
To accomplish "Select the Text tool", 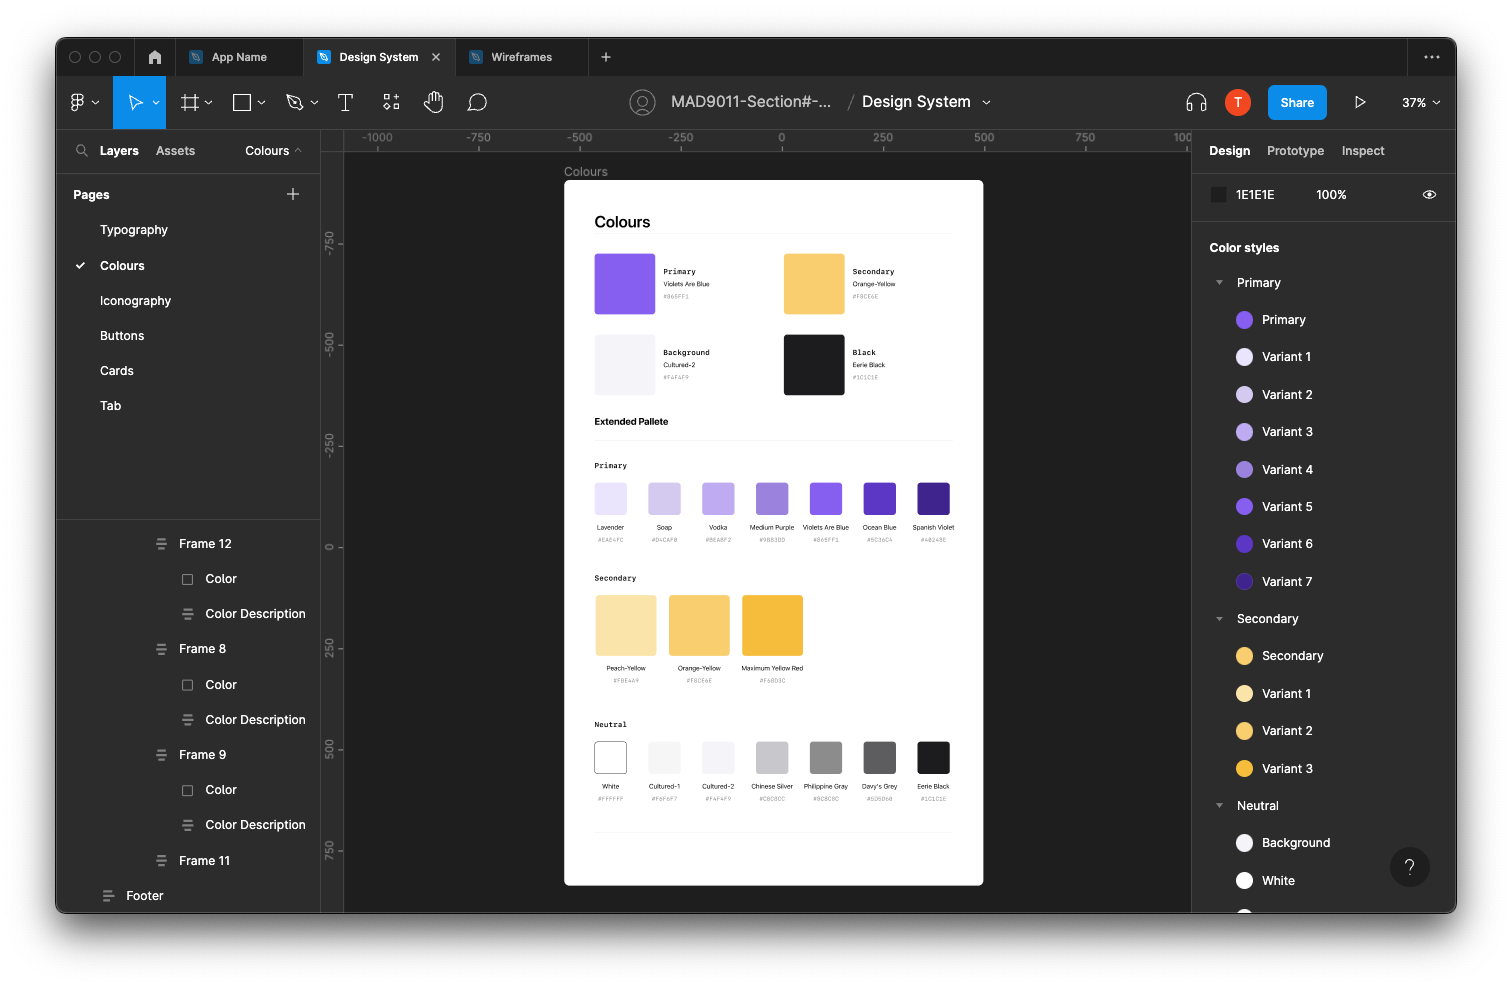I will coord(345,102).
